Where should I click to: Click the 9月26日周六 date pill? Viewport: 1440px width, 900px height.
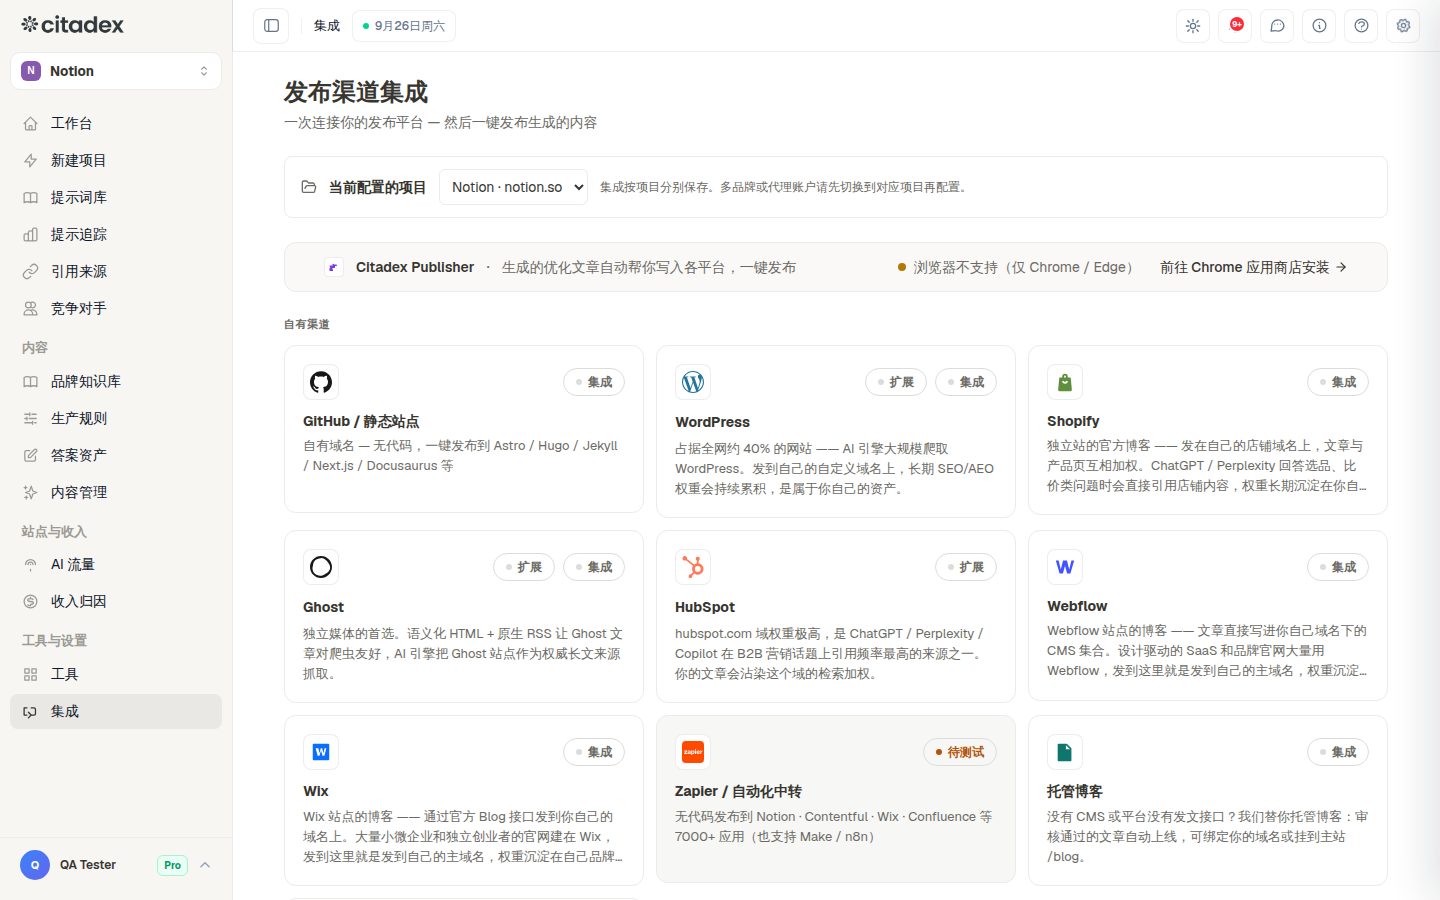pos(404,26)
